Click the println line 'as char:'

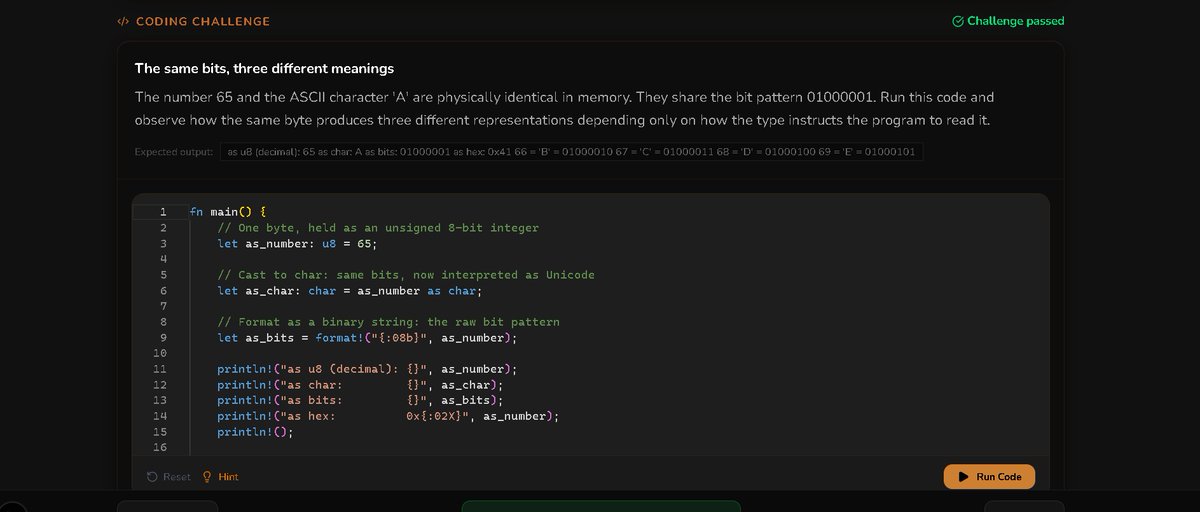point(361,385)
